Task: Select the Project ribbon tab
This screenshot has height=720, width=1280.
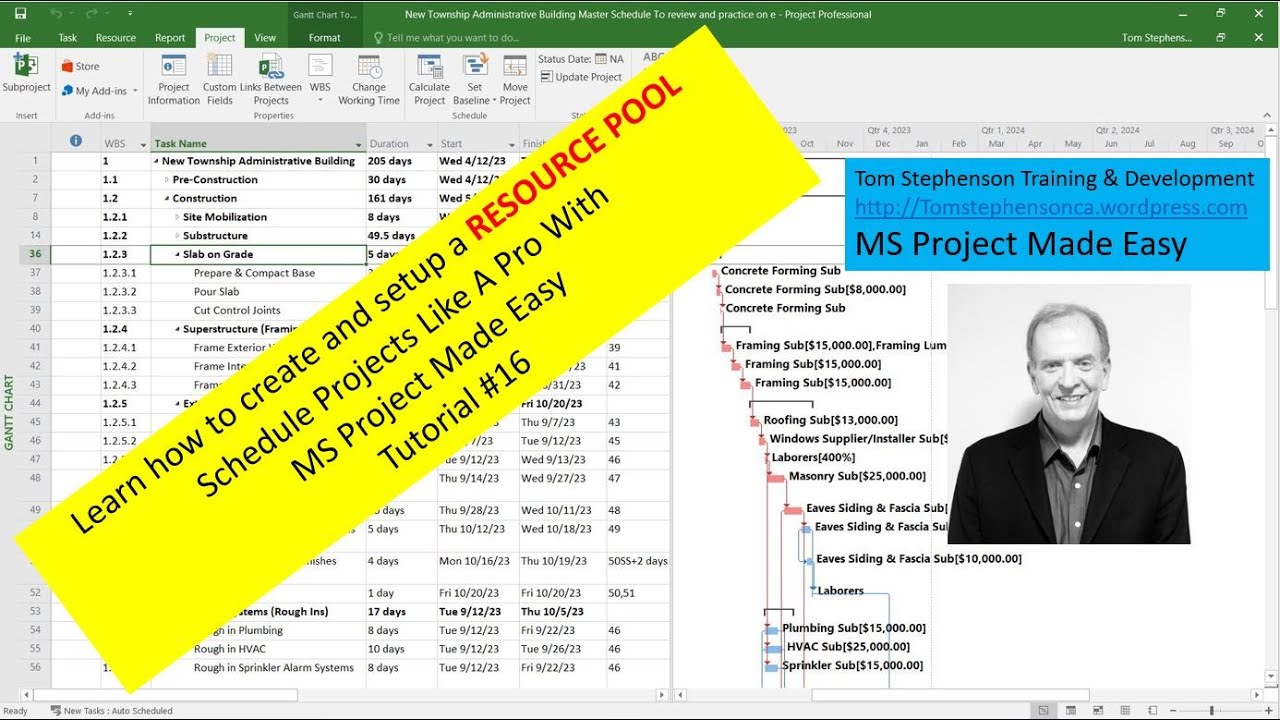Action: click(220, 38)
